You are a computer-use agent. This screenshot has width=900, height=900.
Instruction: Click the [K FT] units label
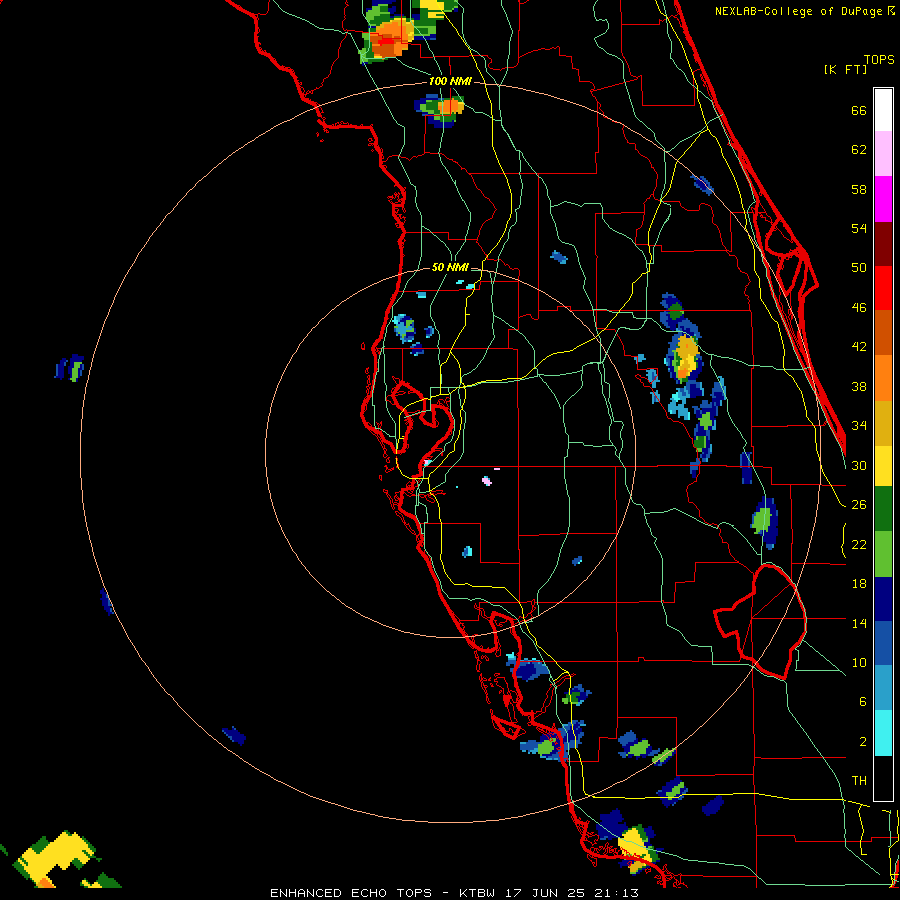pyautogui.click(x=845, y=69)
